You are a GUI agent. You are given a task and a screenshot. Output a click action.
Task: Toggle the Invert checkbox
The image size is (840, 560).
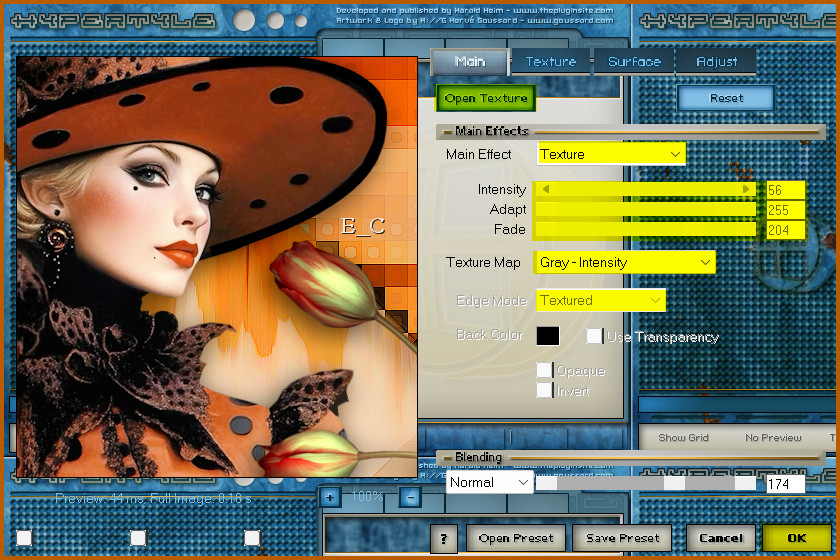click(x=544, y=390)
